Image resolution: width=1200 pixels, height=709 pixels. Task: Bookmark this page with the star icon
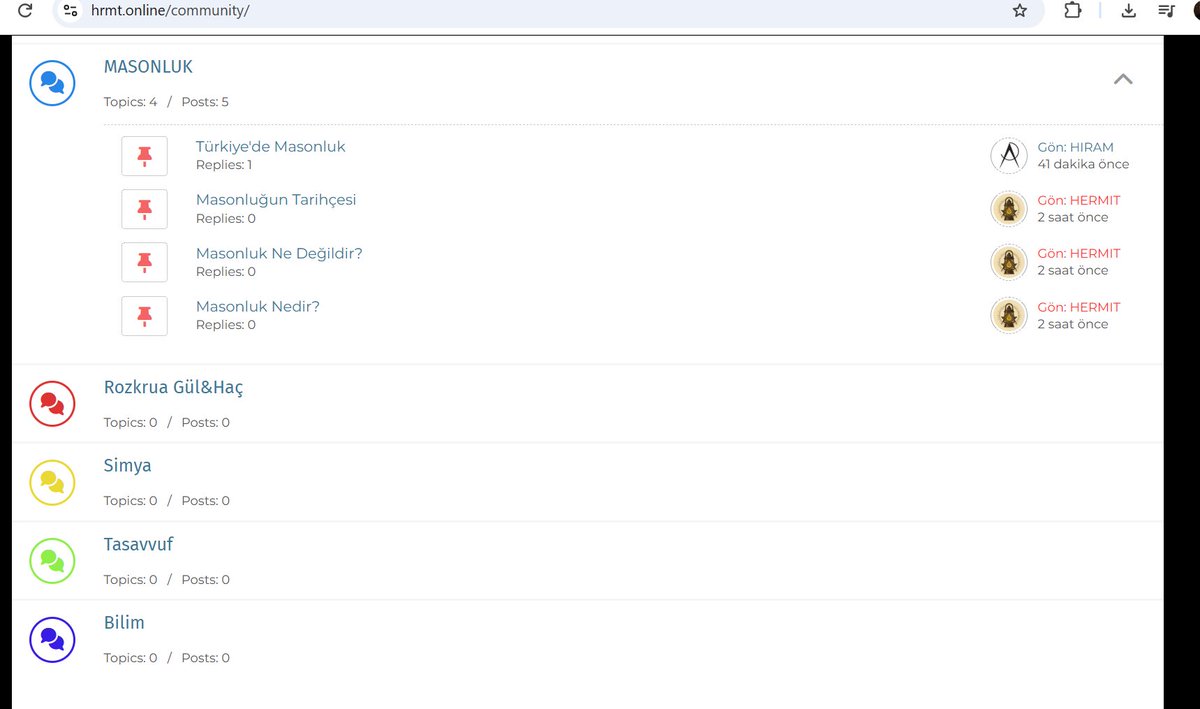tap(1020, 11)
